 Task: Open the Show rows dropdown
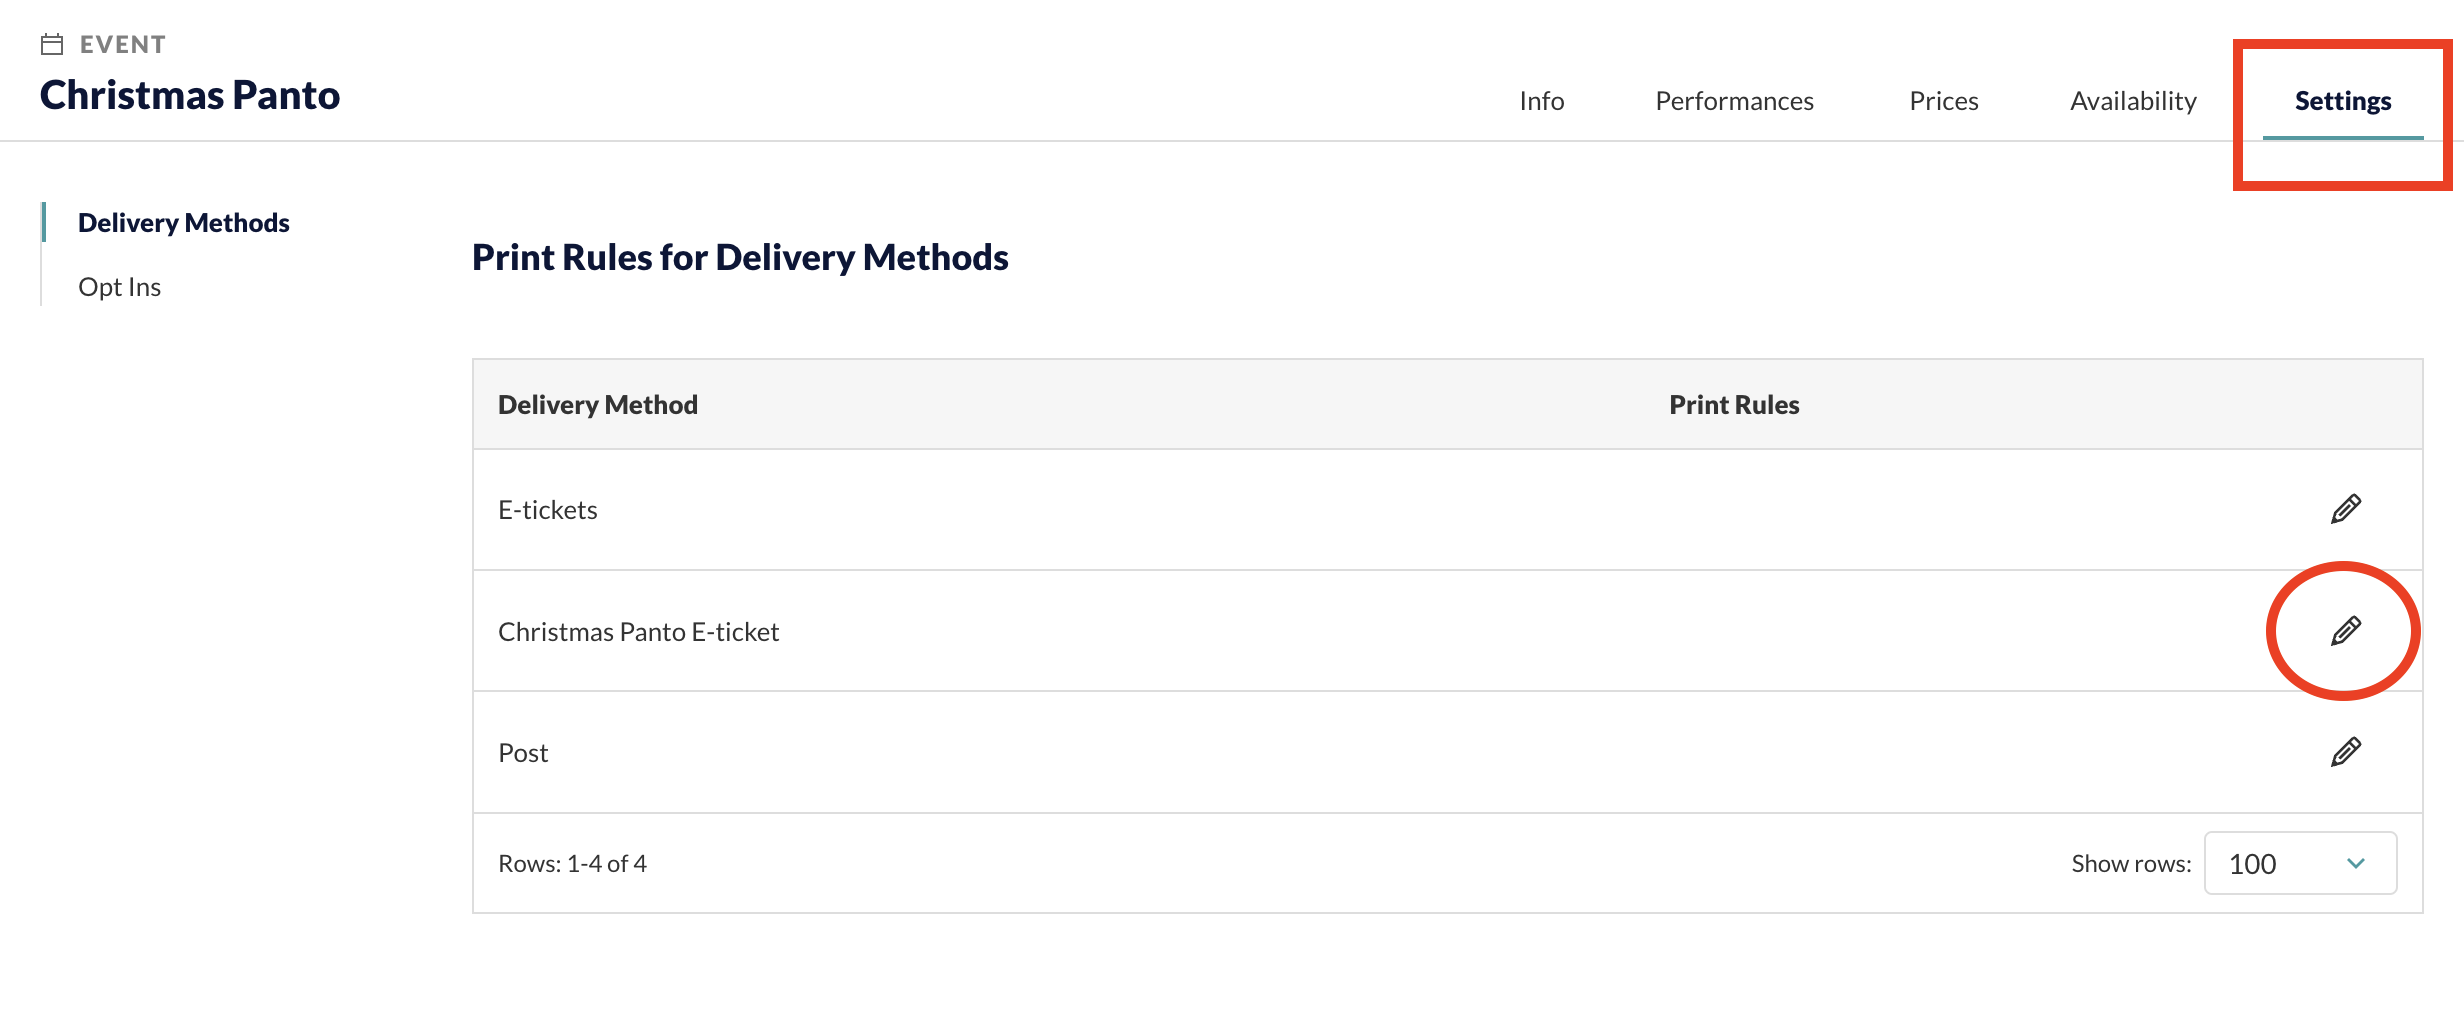point(2300,863)
